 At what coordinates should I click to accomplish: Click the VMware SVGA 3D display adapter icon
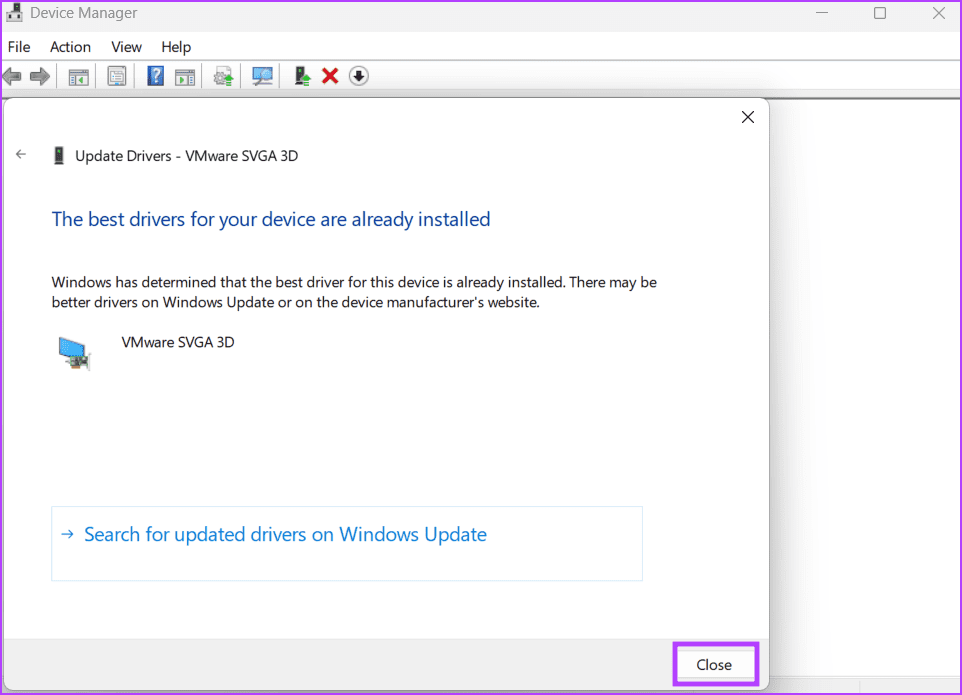pos(74,352)
